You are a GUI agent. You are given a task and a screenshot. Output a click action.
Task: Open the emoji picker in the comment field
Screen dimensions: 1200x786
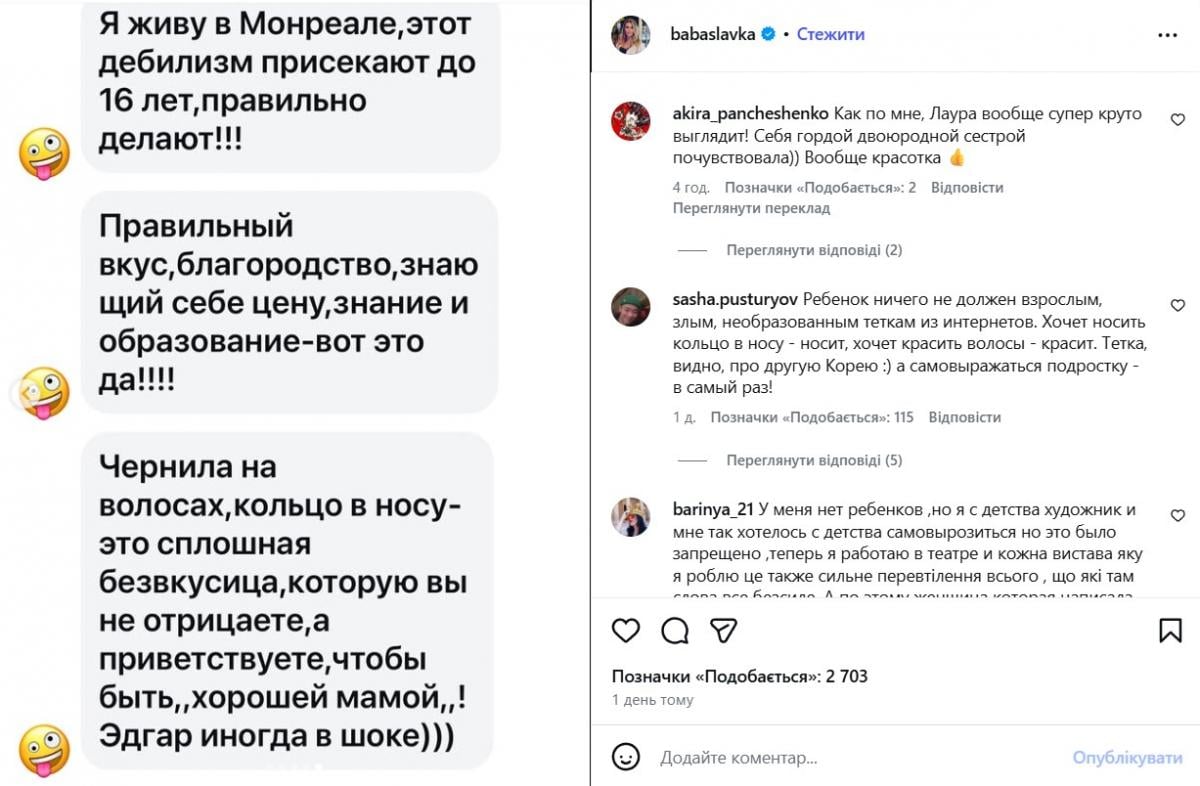(x=629, y=758)
